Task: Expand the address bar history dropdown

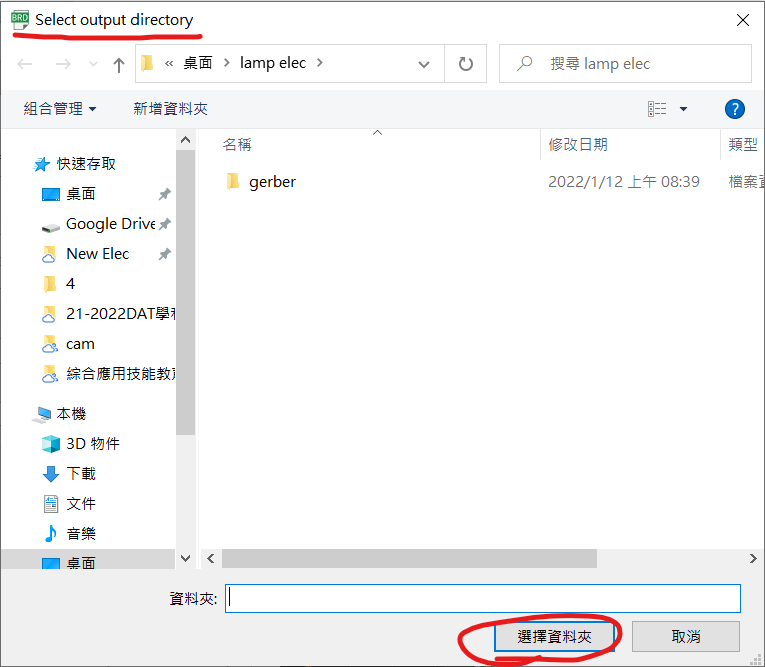Action: point(424,64)
